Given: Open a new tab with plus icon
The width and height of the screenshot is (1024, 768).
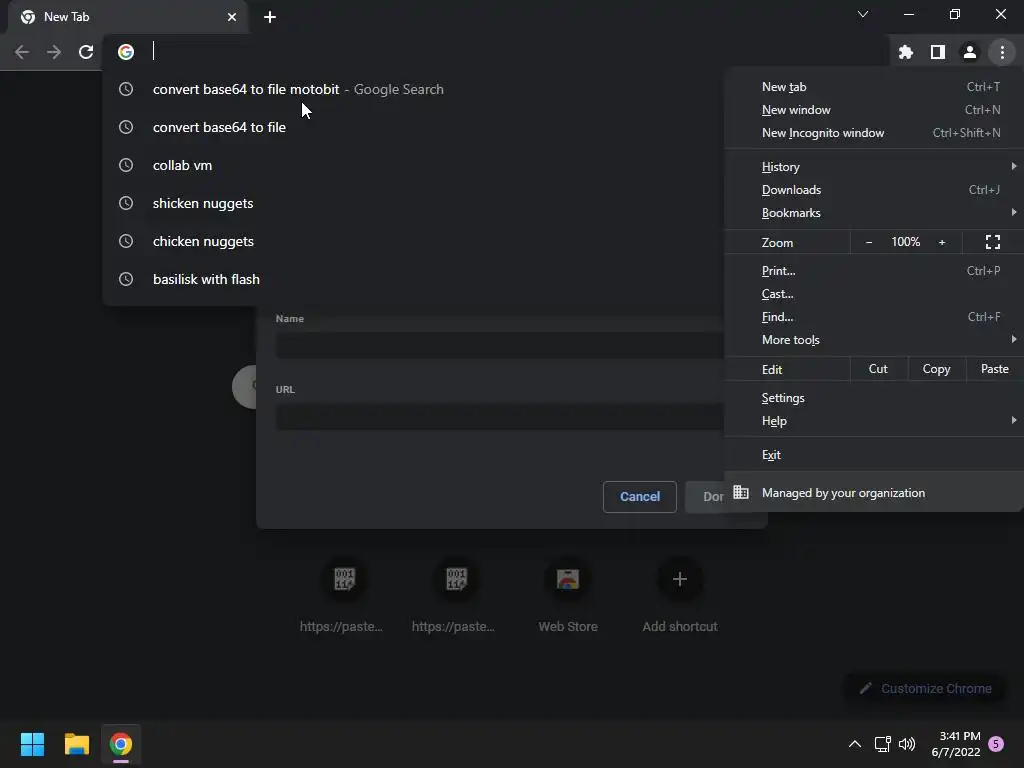Looking at the screenshot, I should point(270,17).
